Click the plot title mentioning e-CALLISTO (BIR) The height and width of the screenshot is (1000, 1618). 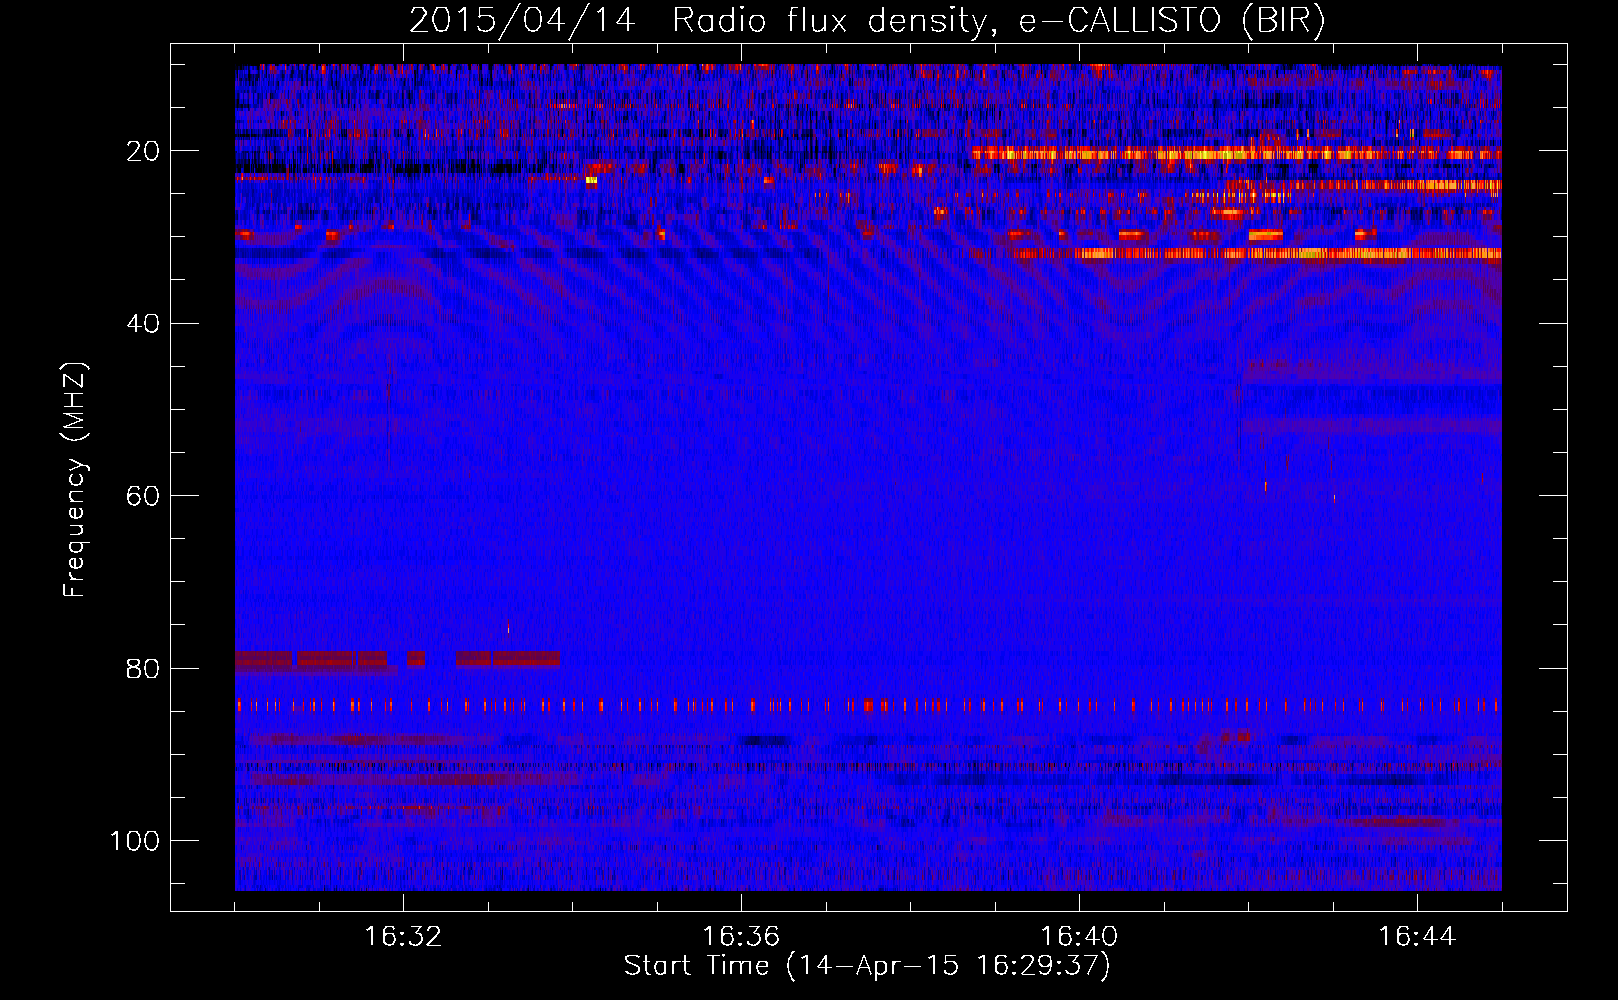coord(867,21)
